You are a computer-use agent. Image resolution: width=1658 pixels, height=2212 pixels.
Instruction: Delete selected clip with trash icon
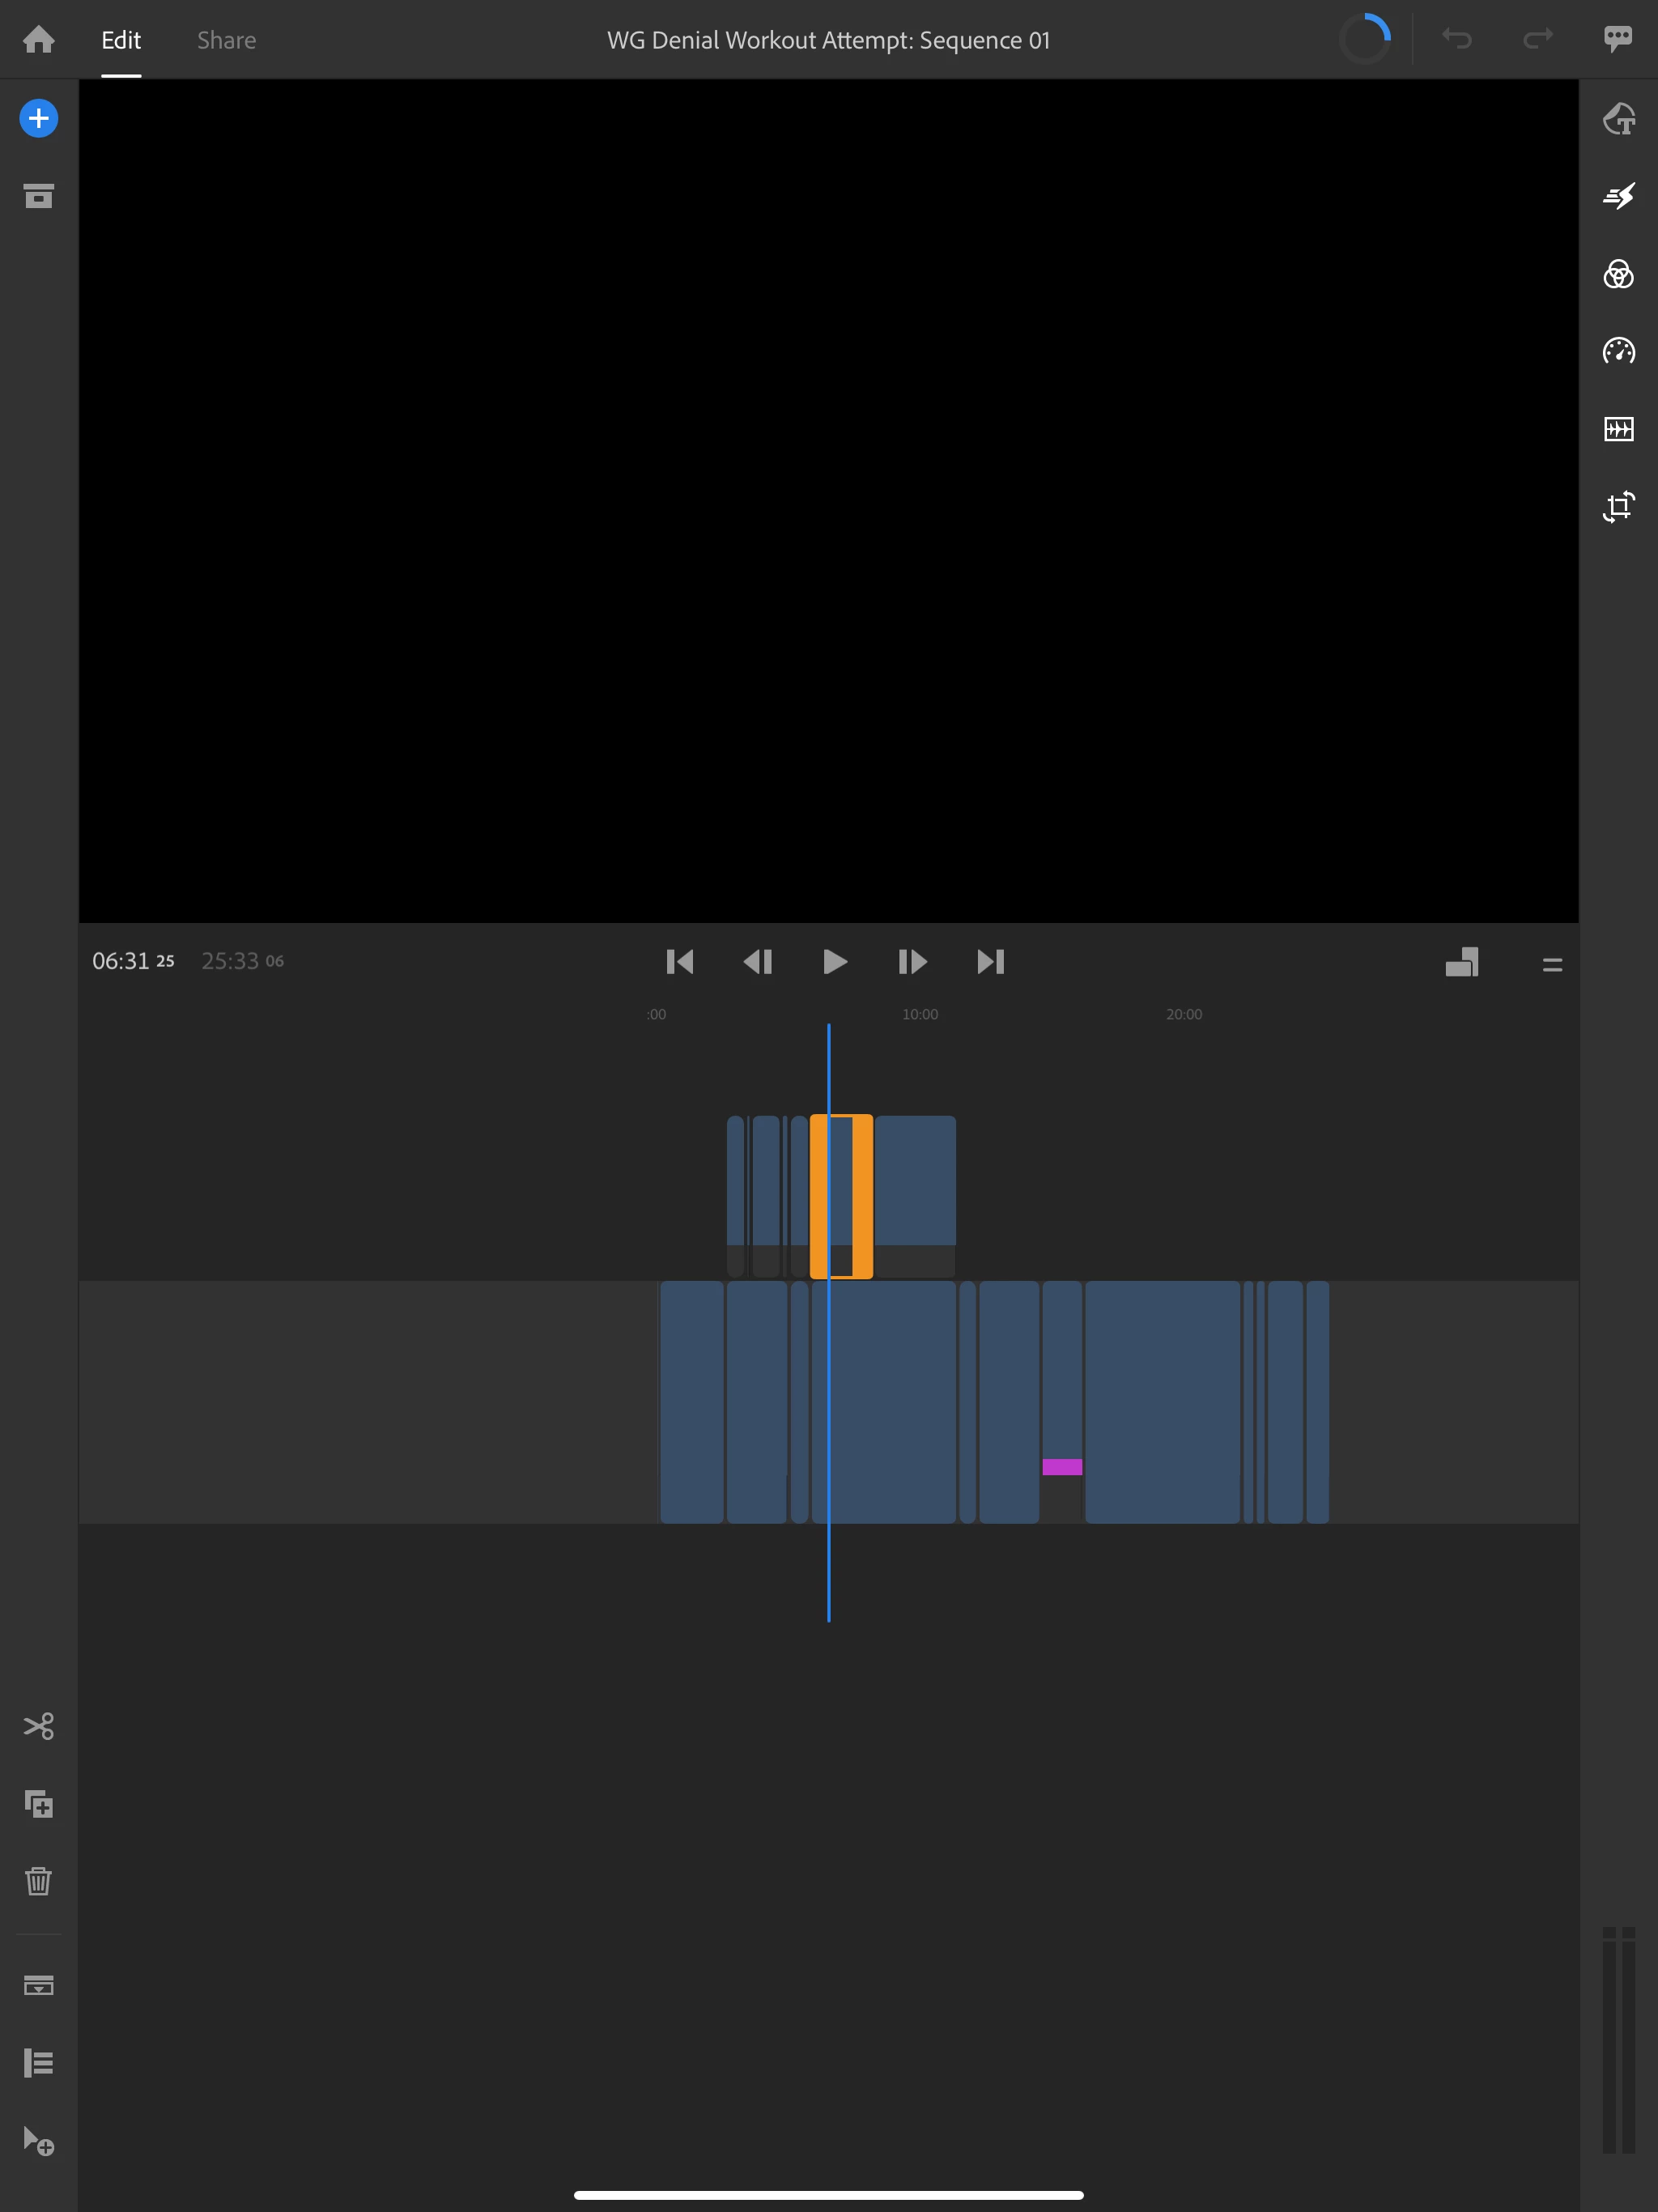point(38,1881)
